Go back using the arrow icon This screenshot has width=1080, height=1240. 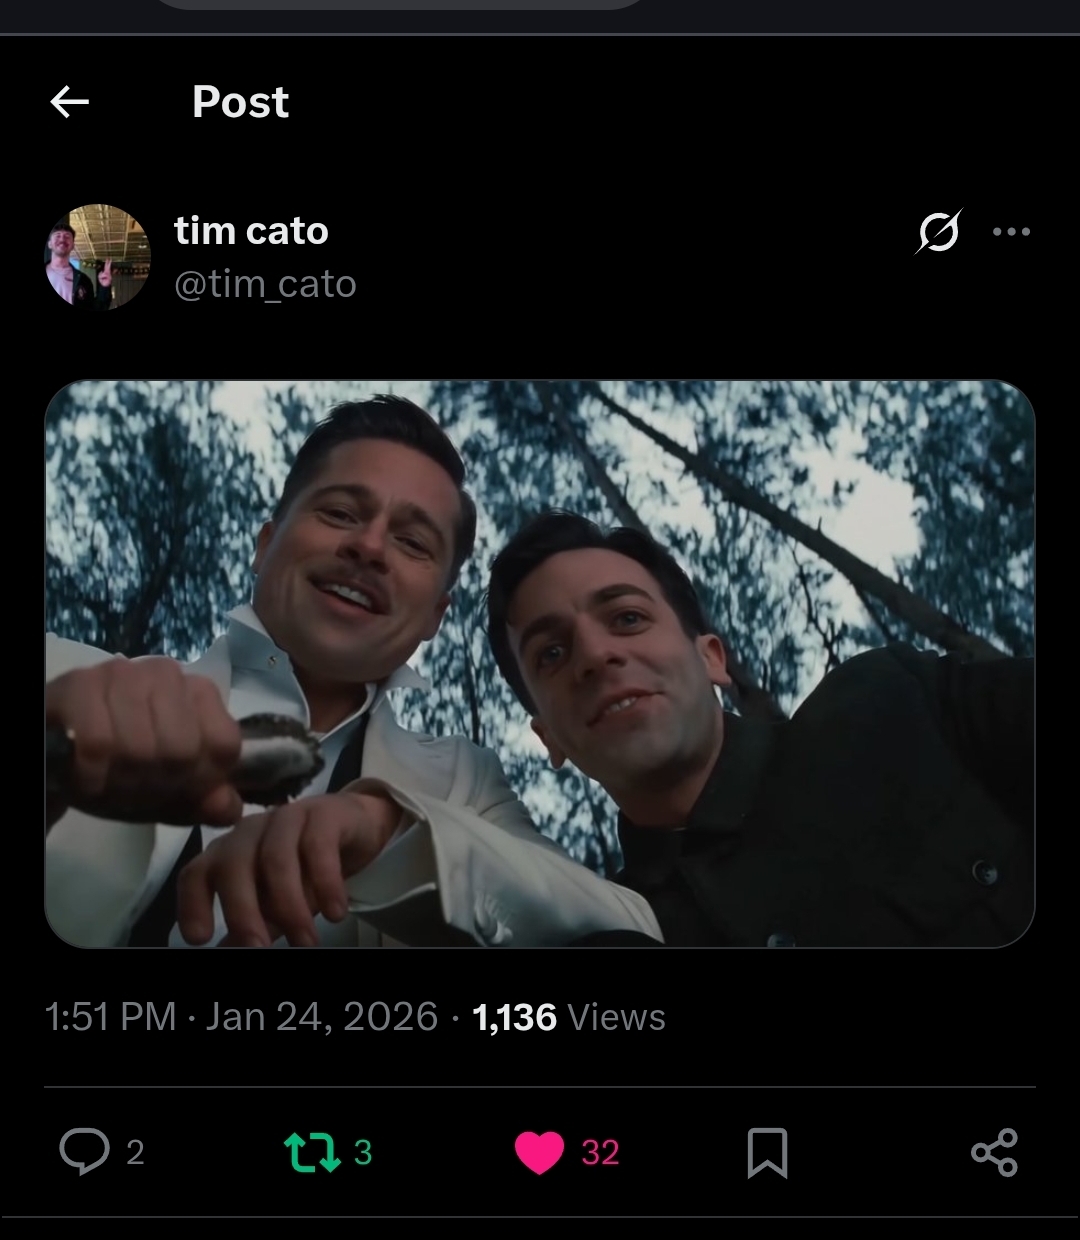pos(70,101)
